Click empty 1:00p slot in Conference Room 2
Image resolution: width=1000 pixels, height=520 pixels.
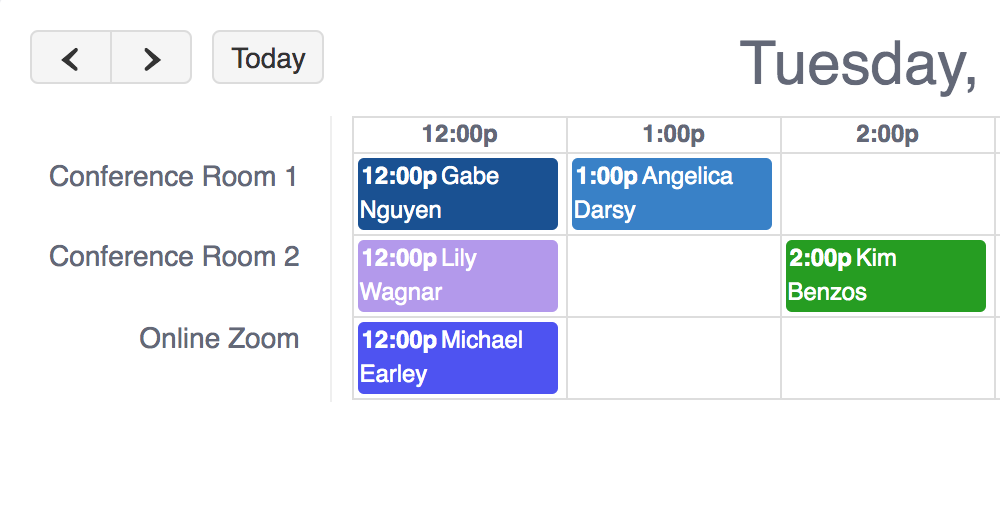(674, 276)
